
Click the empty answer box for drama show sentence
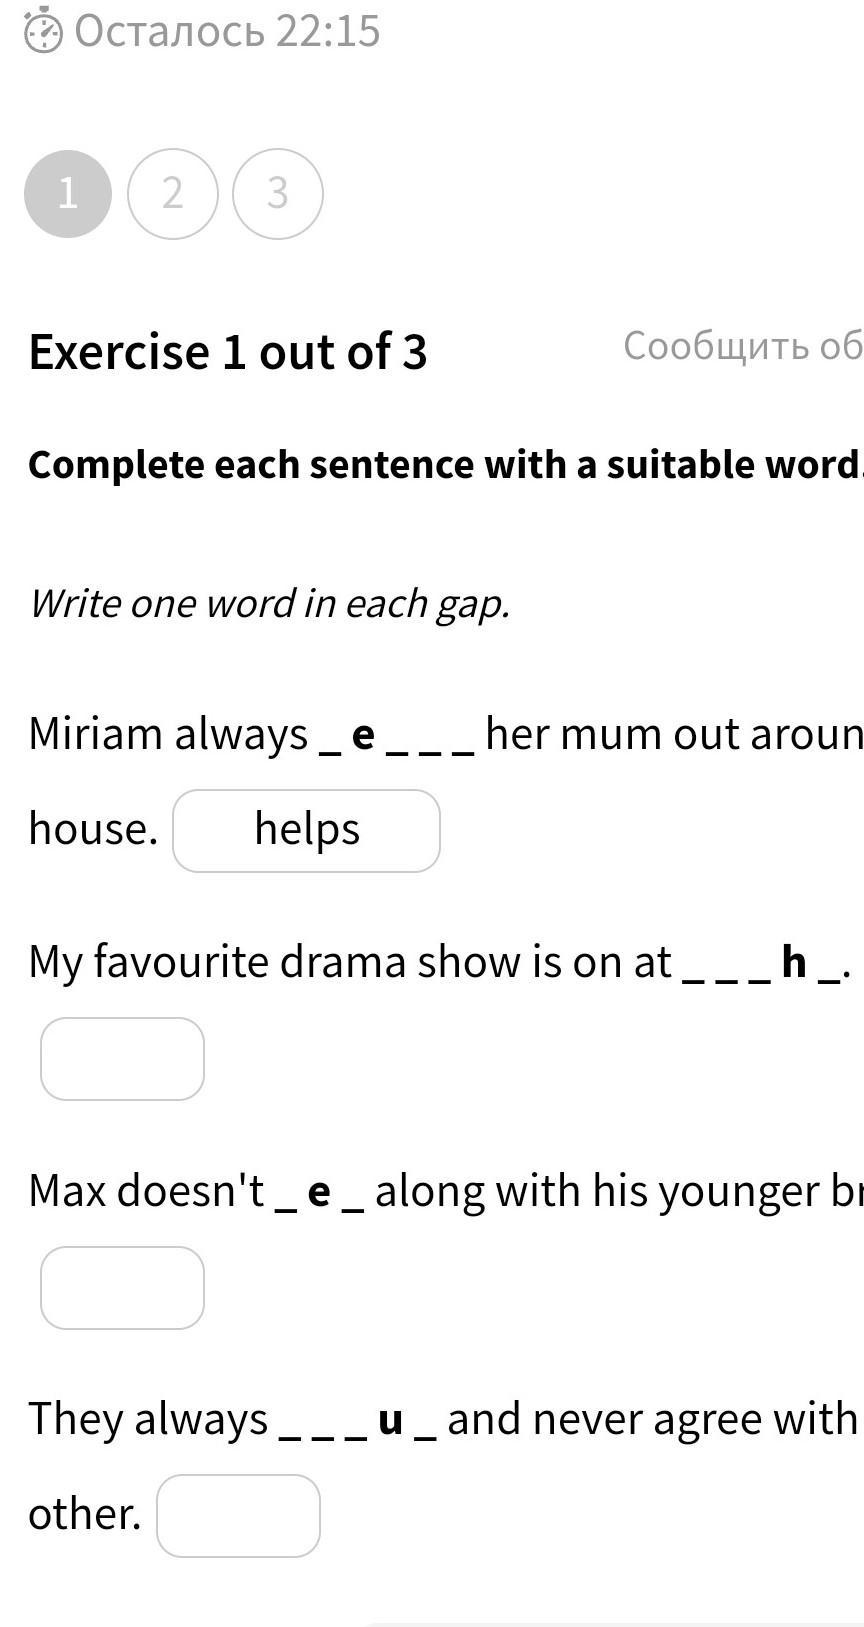(x=122, y=1059)
